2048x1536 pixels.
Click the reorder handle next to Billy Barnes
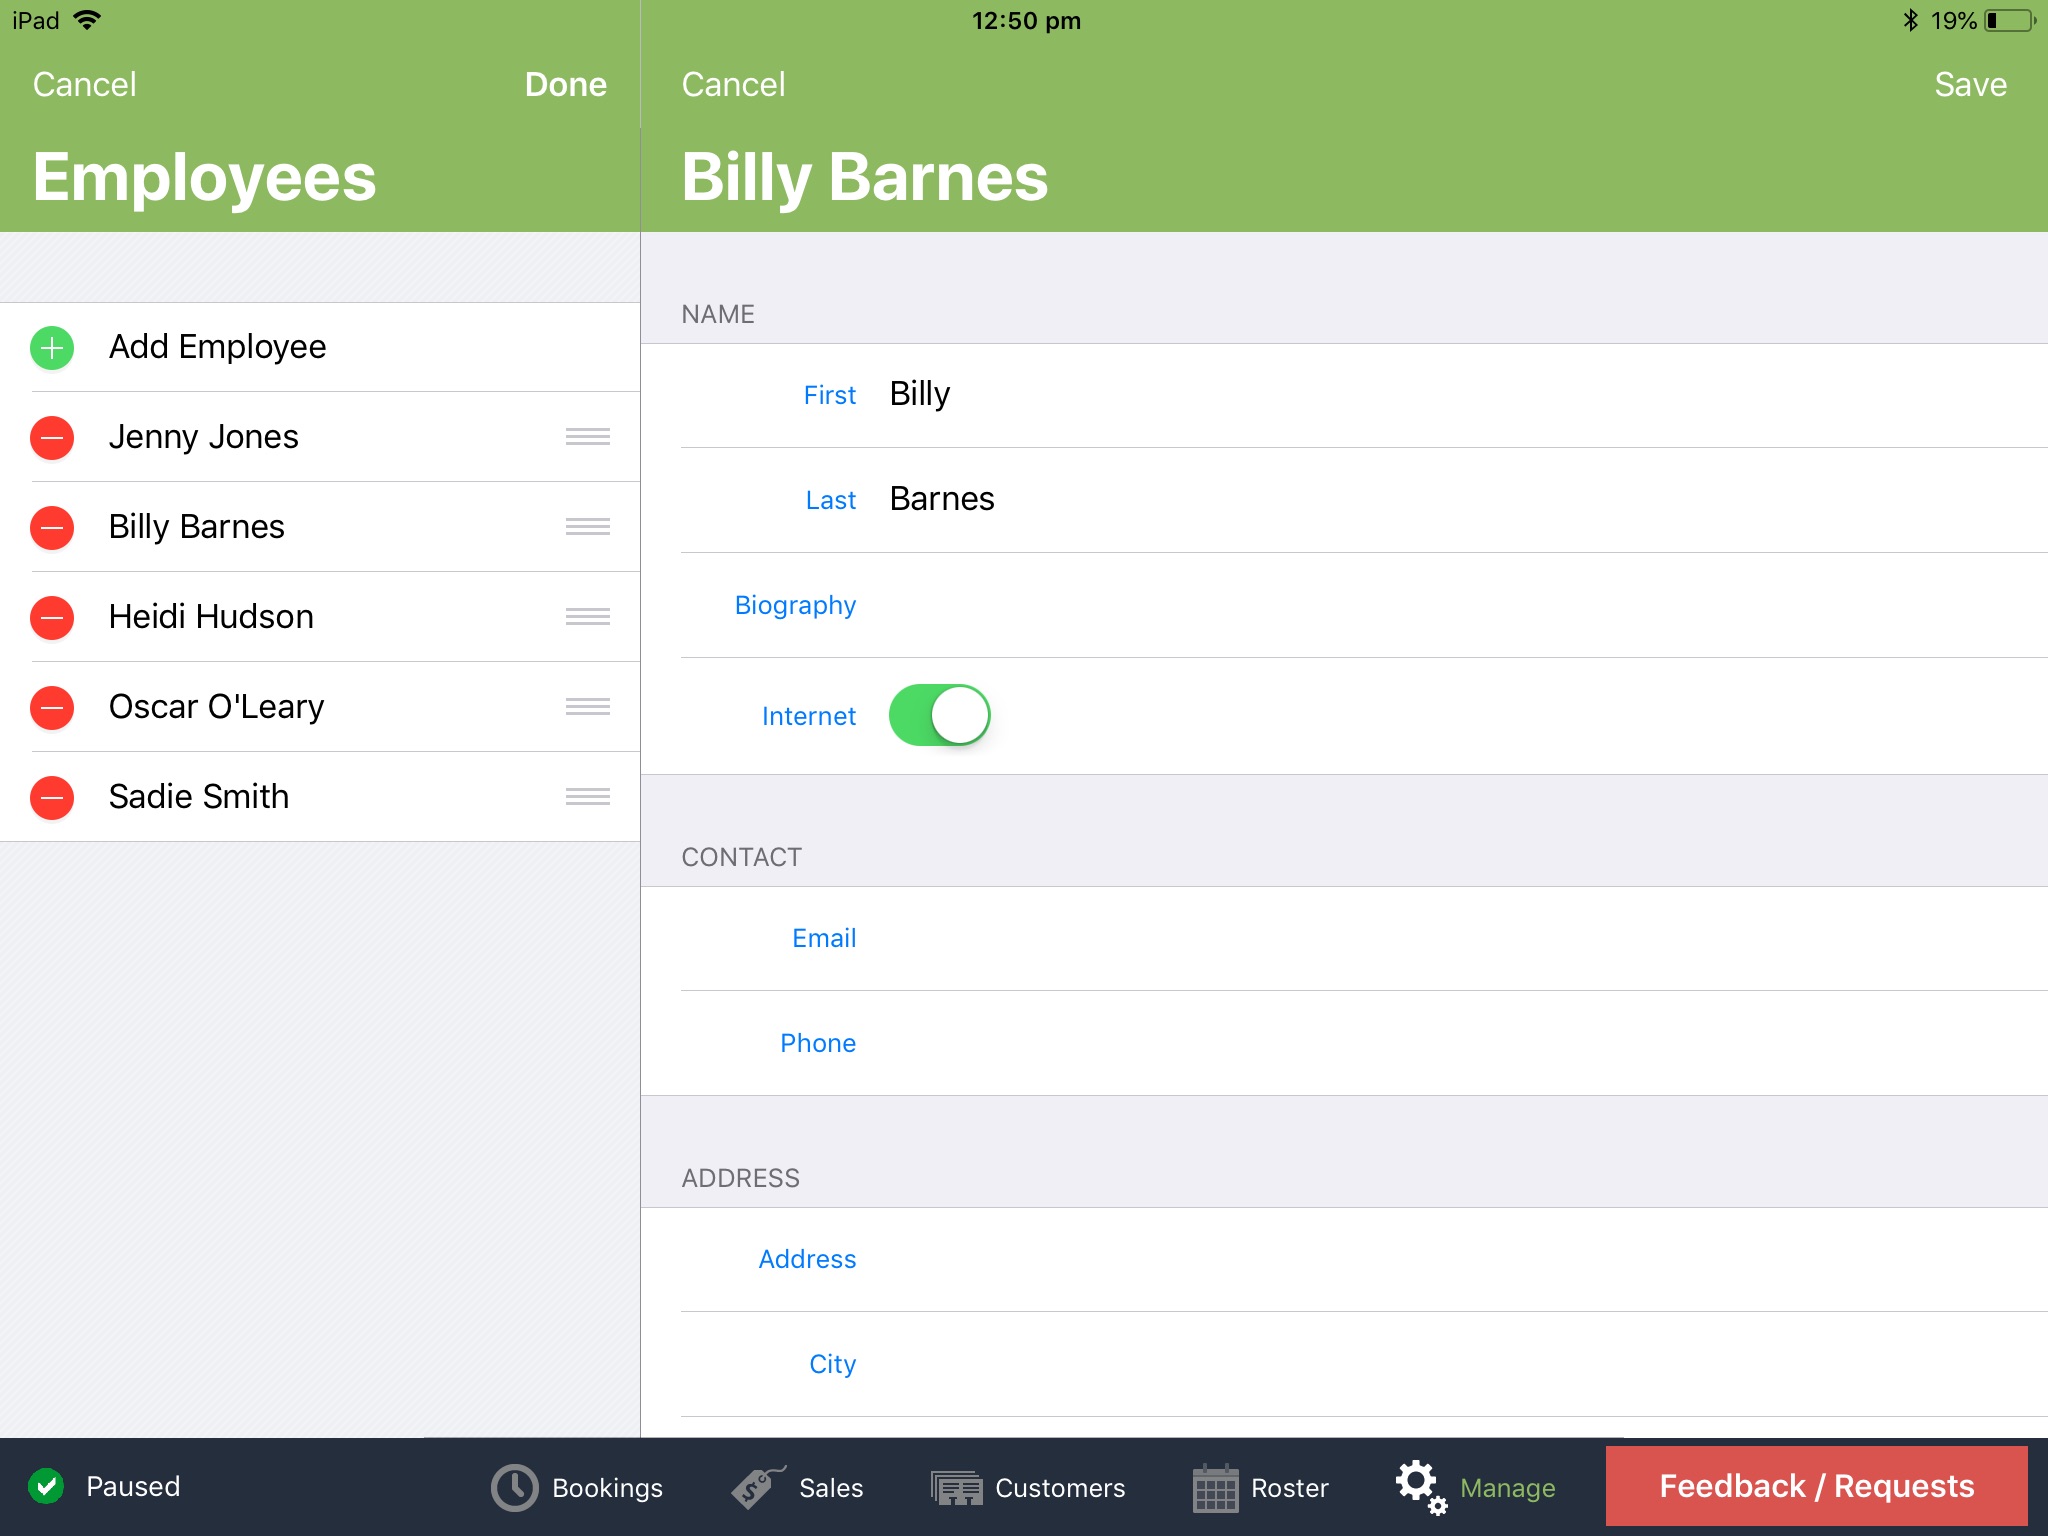587,527
